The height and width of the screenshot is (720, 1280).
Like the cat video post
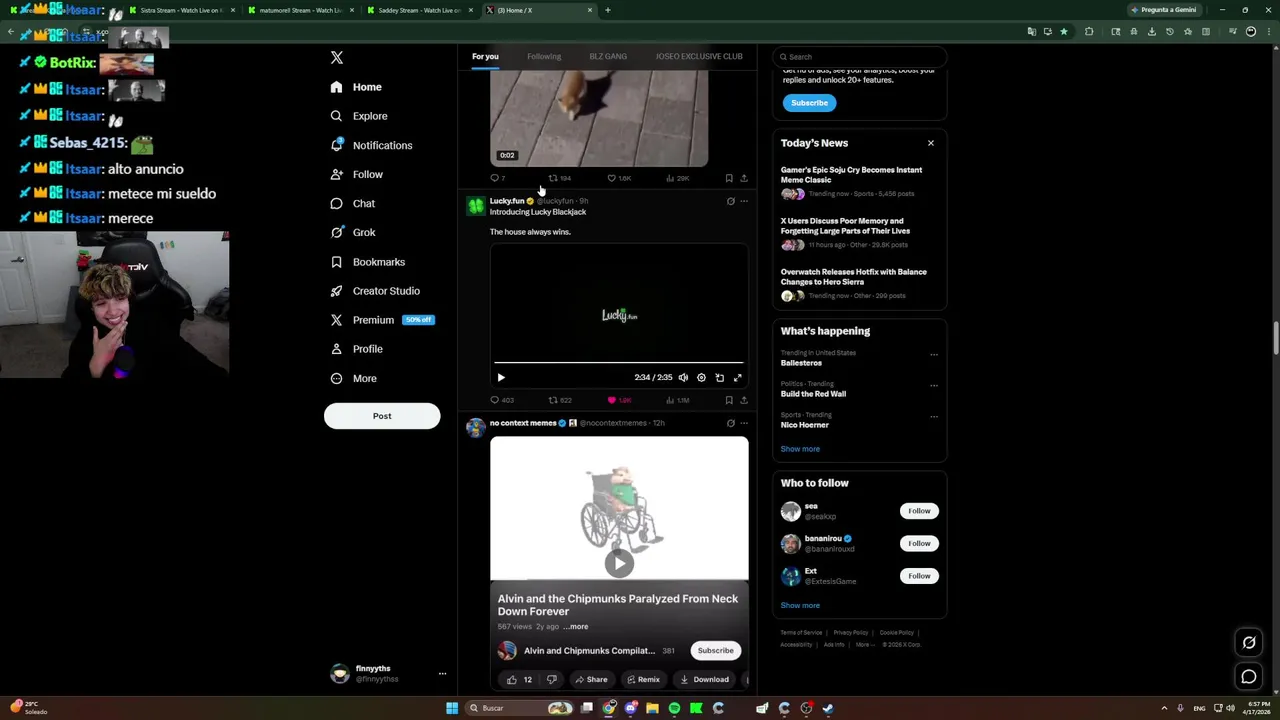619,178
